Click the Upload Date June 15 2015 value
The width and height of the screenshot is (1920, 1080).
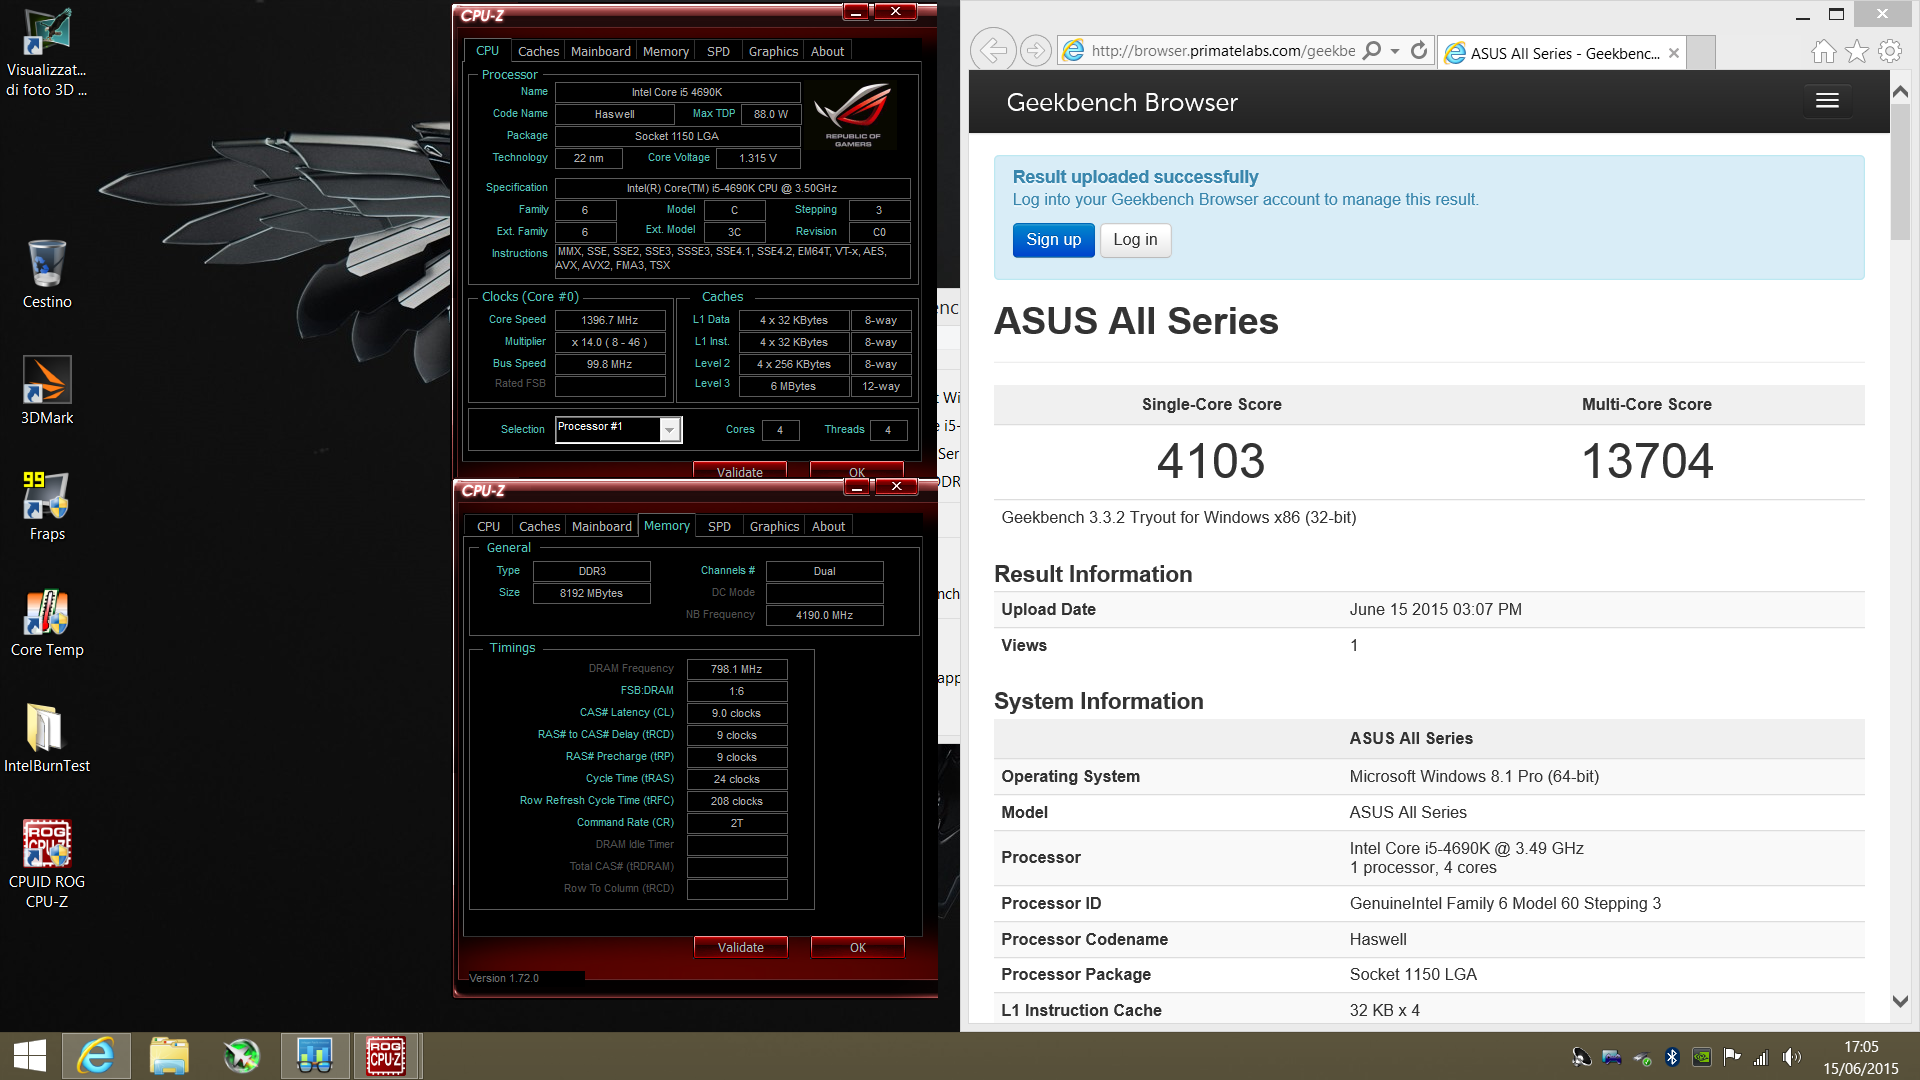[1435, 609]
